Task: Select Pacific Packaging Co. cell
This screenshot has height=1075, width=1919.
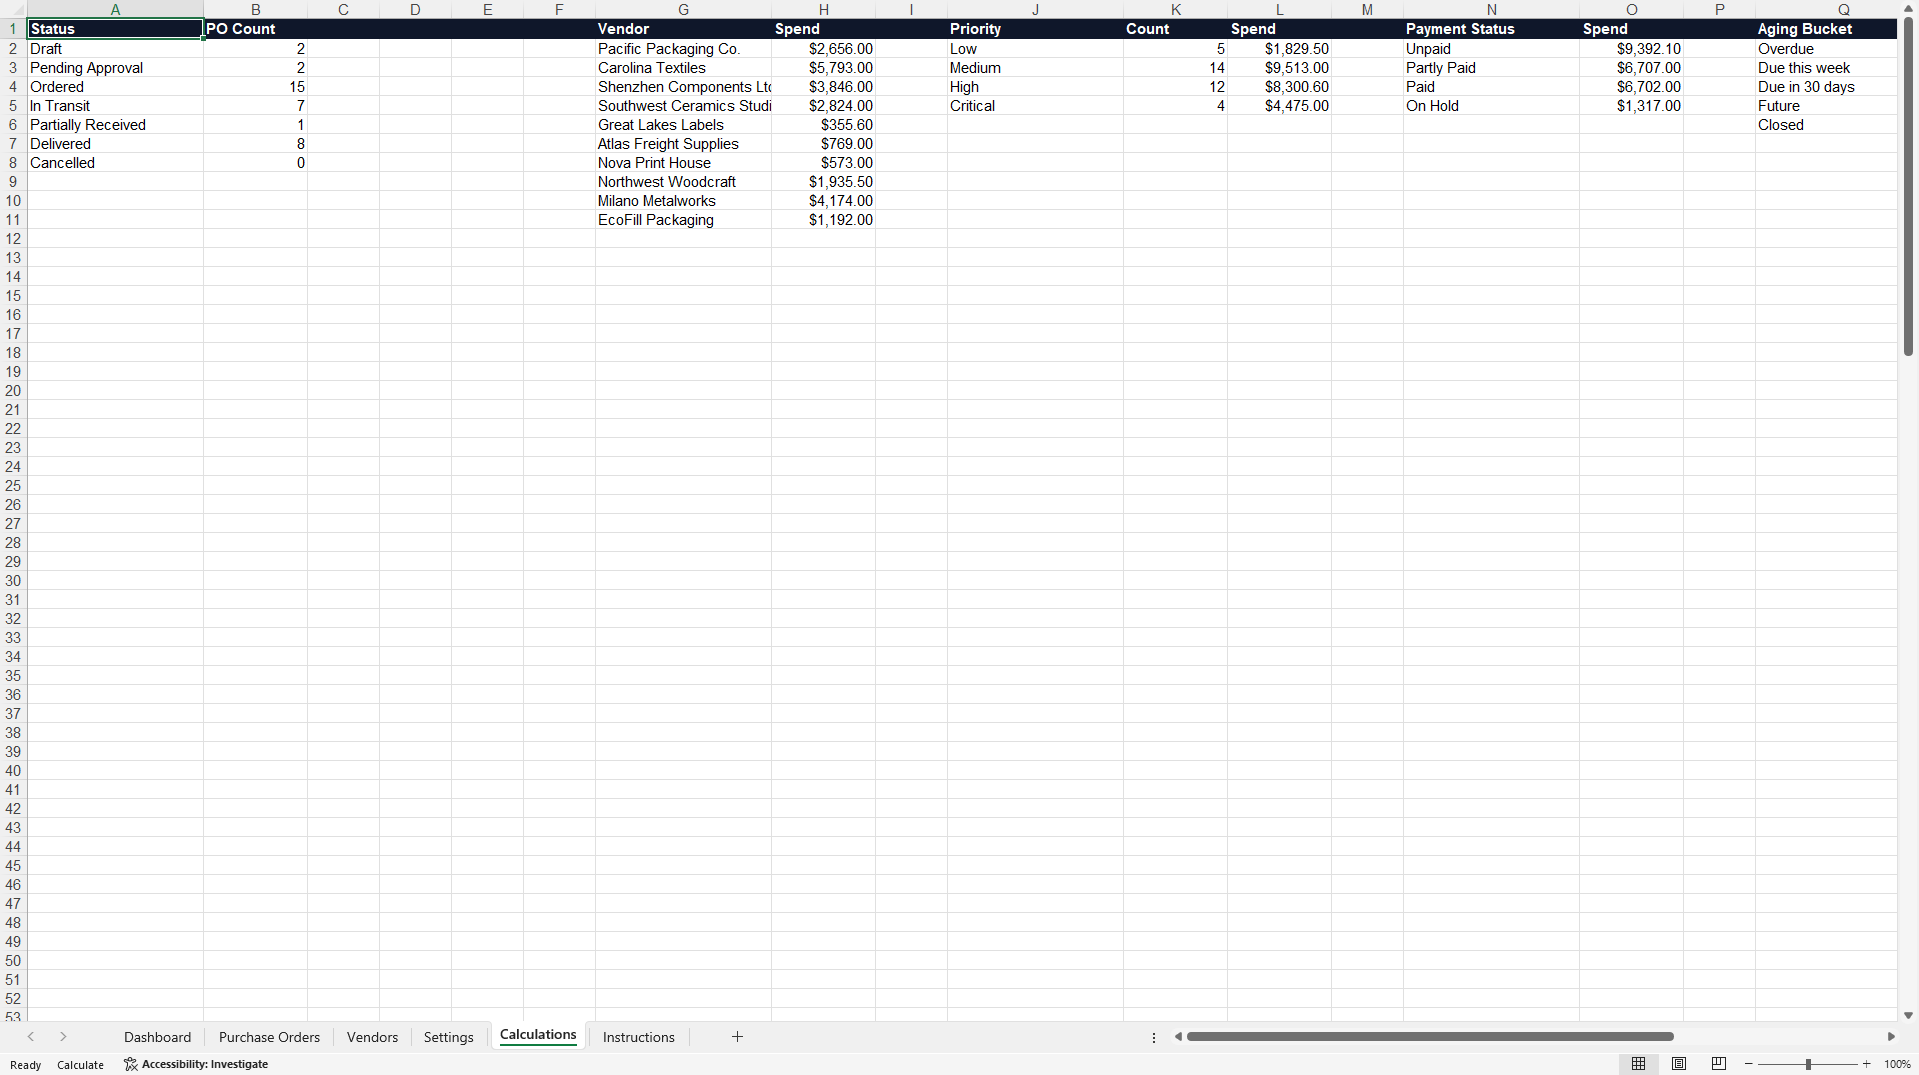Action: point(683,49)
